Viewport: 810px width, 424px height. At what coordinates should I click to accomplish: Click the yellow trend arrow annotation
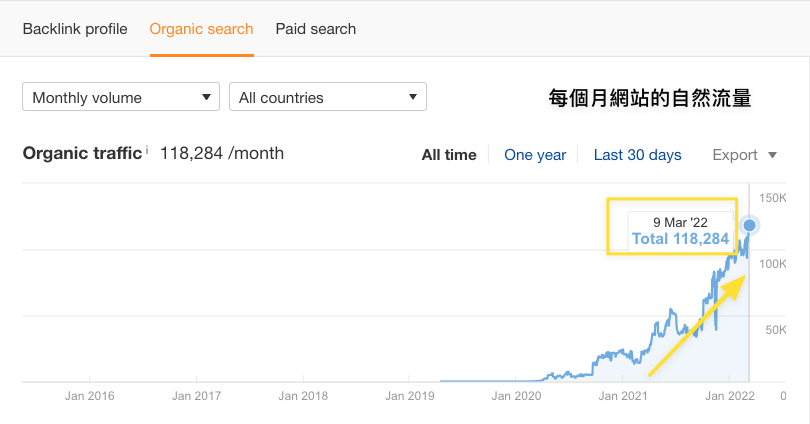696,327
